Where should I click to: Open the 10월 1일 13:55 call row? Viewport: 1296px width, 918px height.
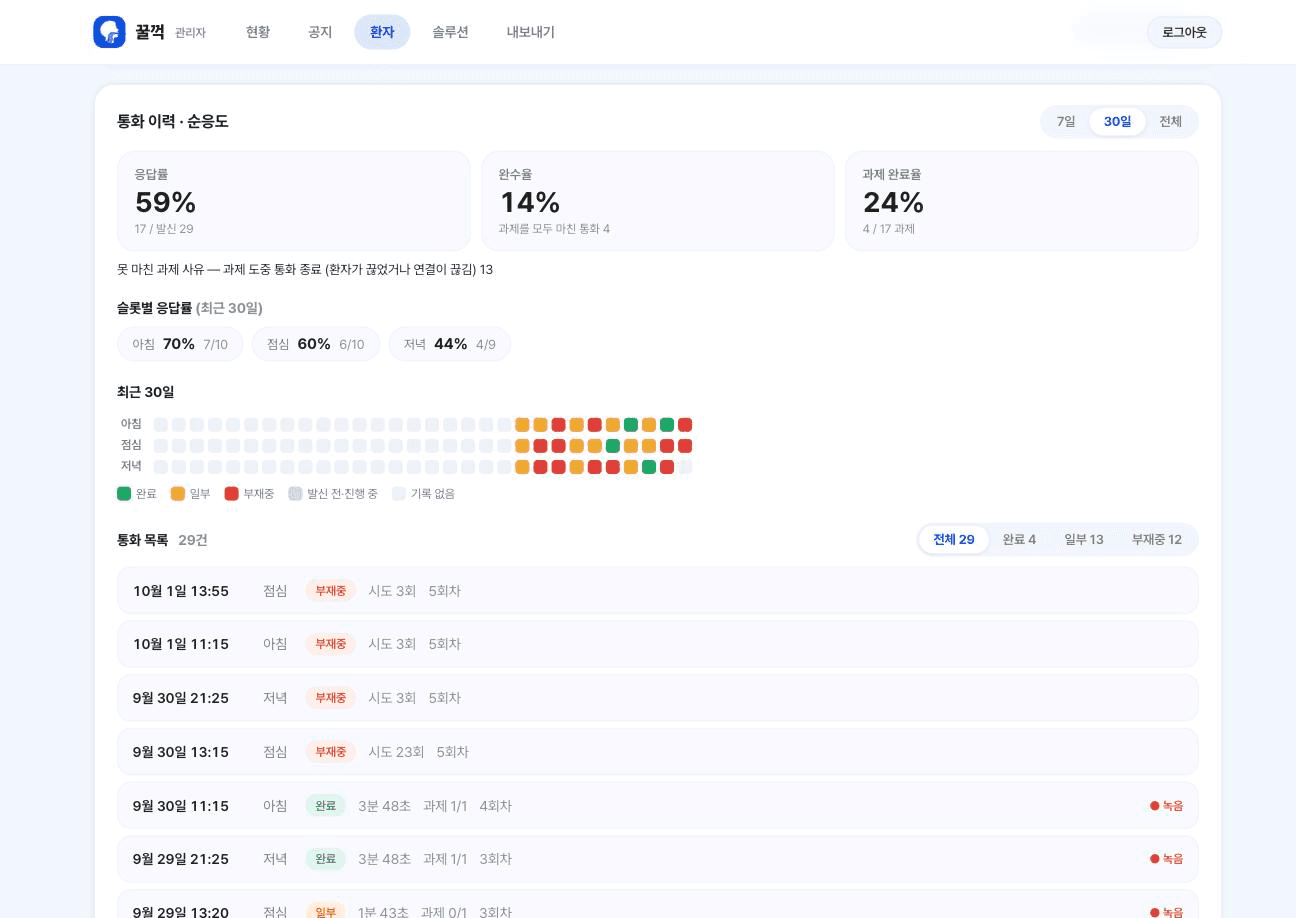(x=658, y=591)
